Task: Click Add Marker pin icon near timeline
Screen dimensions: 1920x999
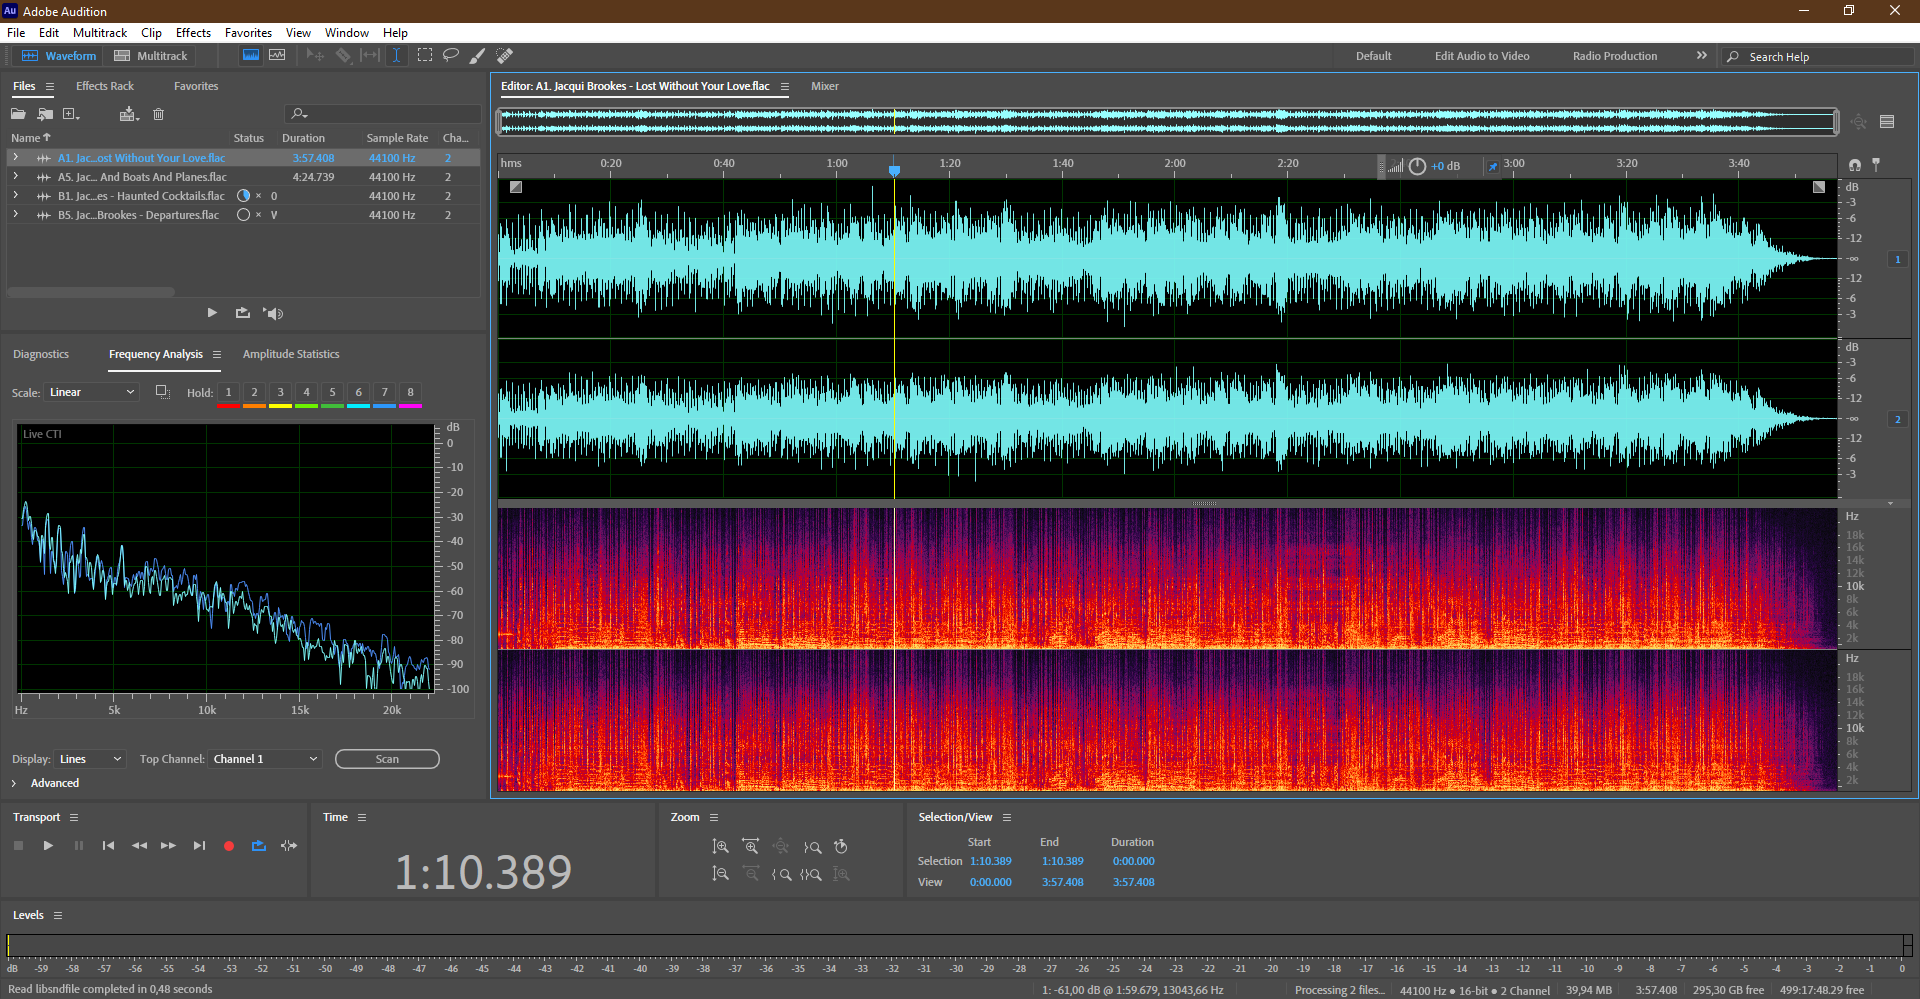Action: [x=1876, y=164]
